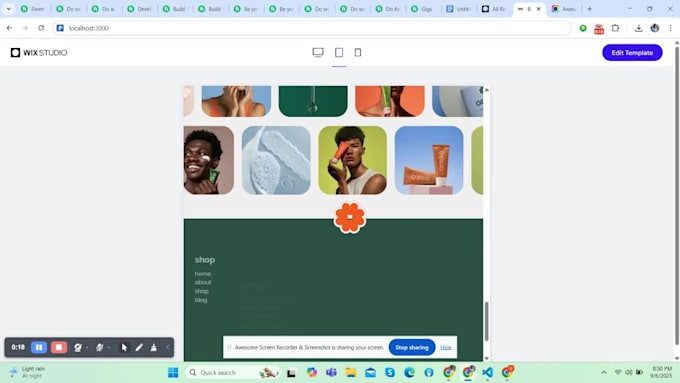This screenshot has width=680, height=383.
Task: Toggle microphone in recorder toolbar
Action: pos(99,347)
